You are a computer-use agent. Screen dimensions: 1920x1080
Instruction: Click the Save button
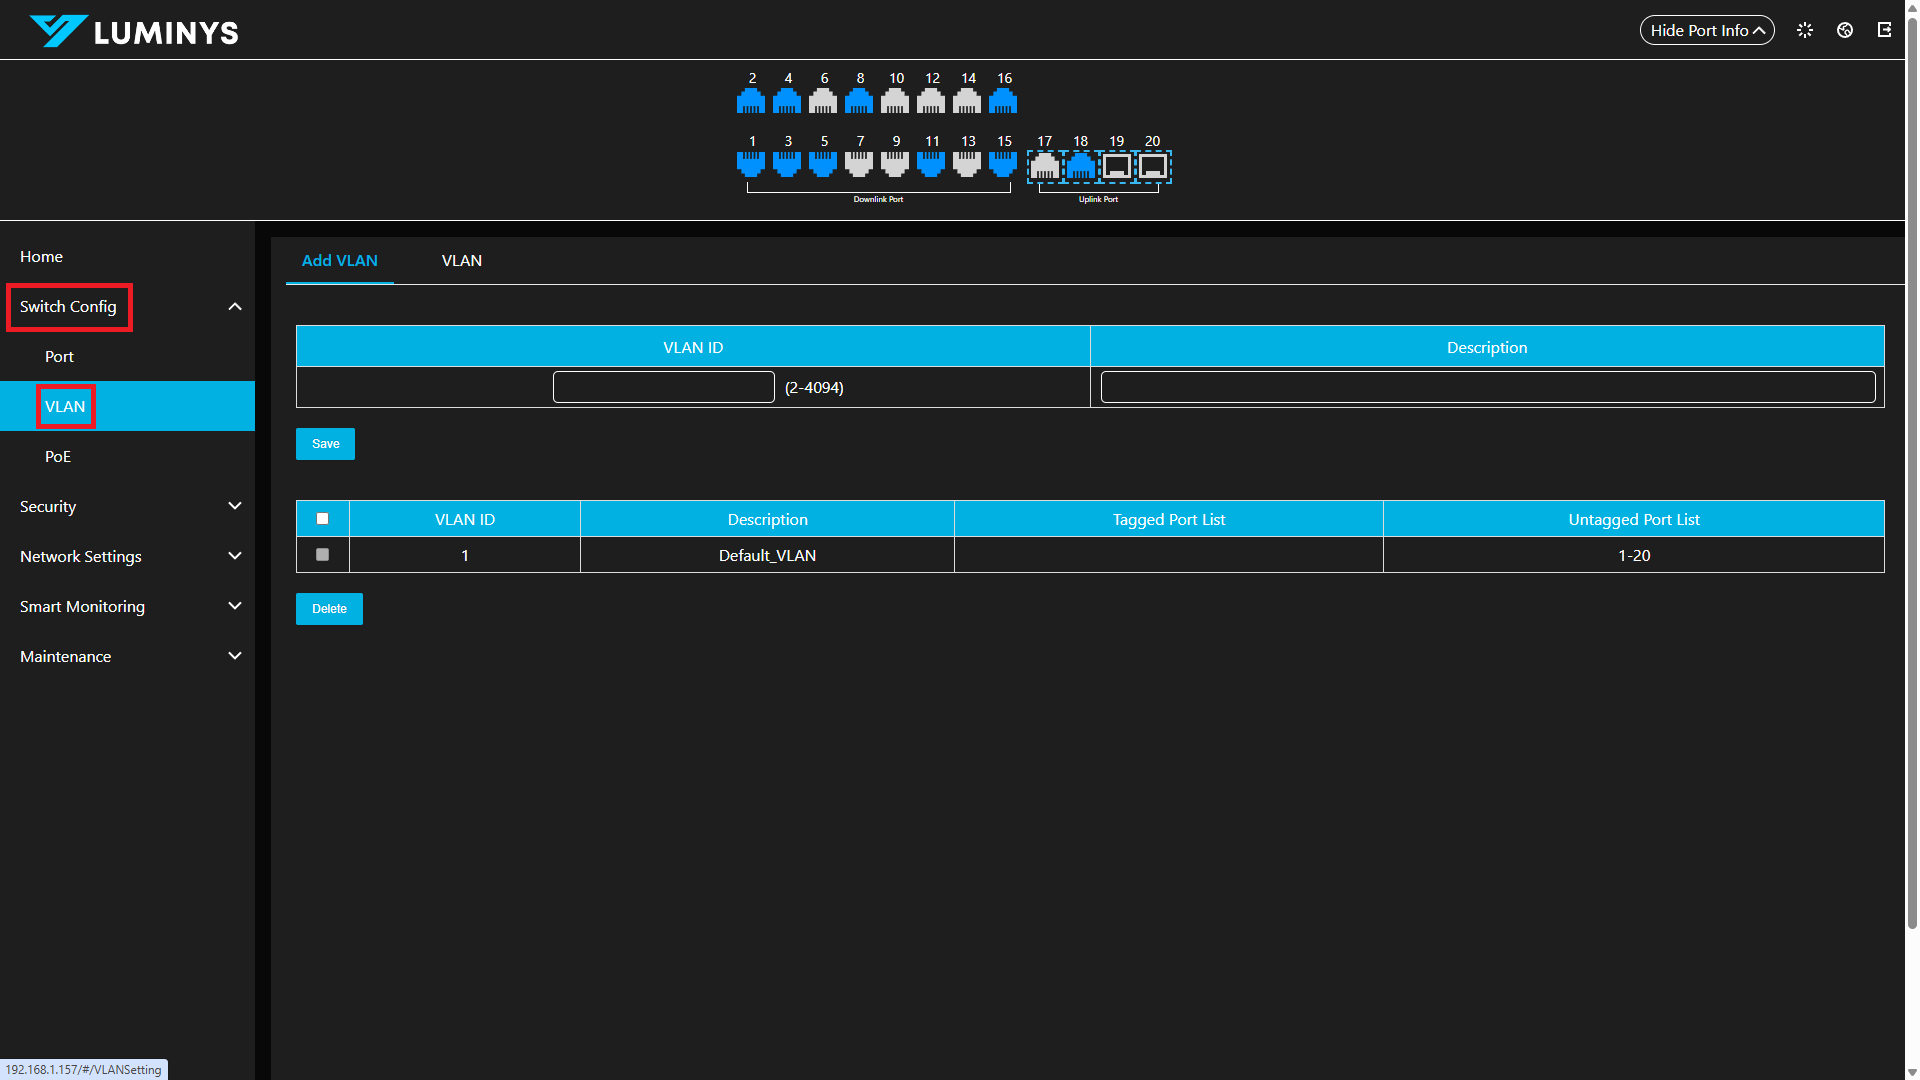(x=325, y=444)
